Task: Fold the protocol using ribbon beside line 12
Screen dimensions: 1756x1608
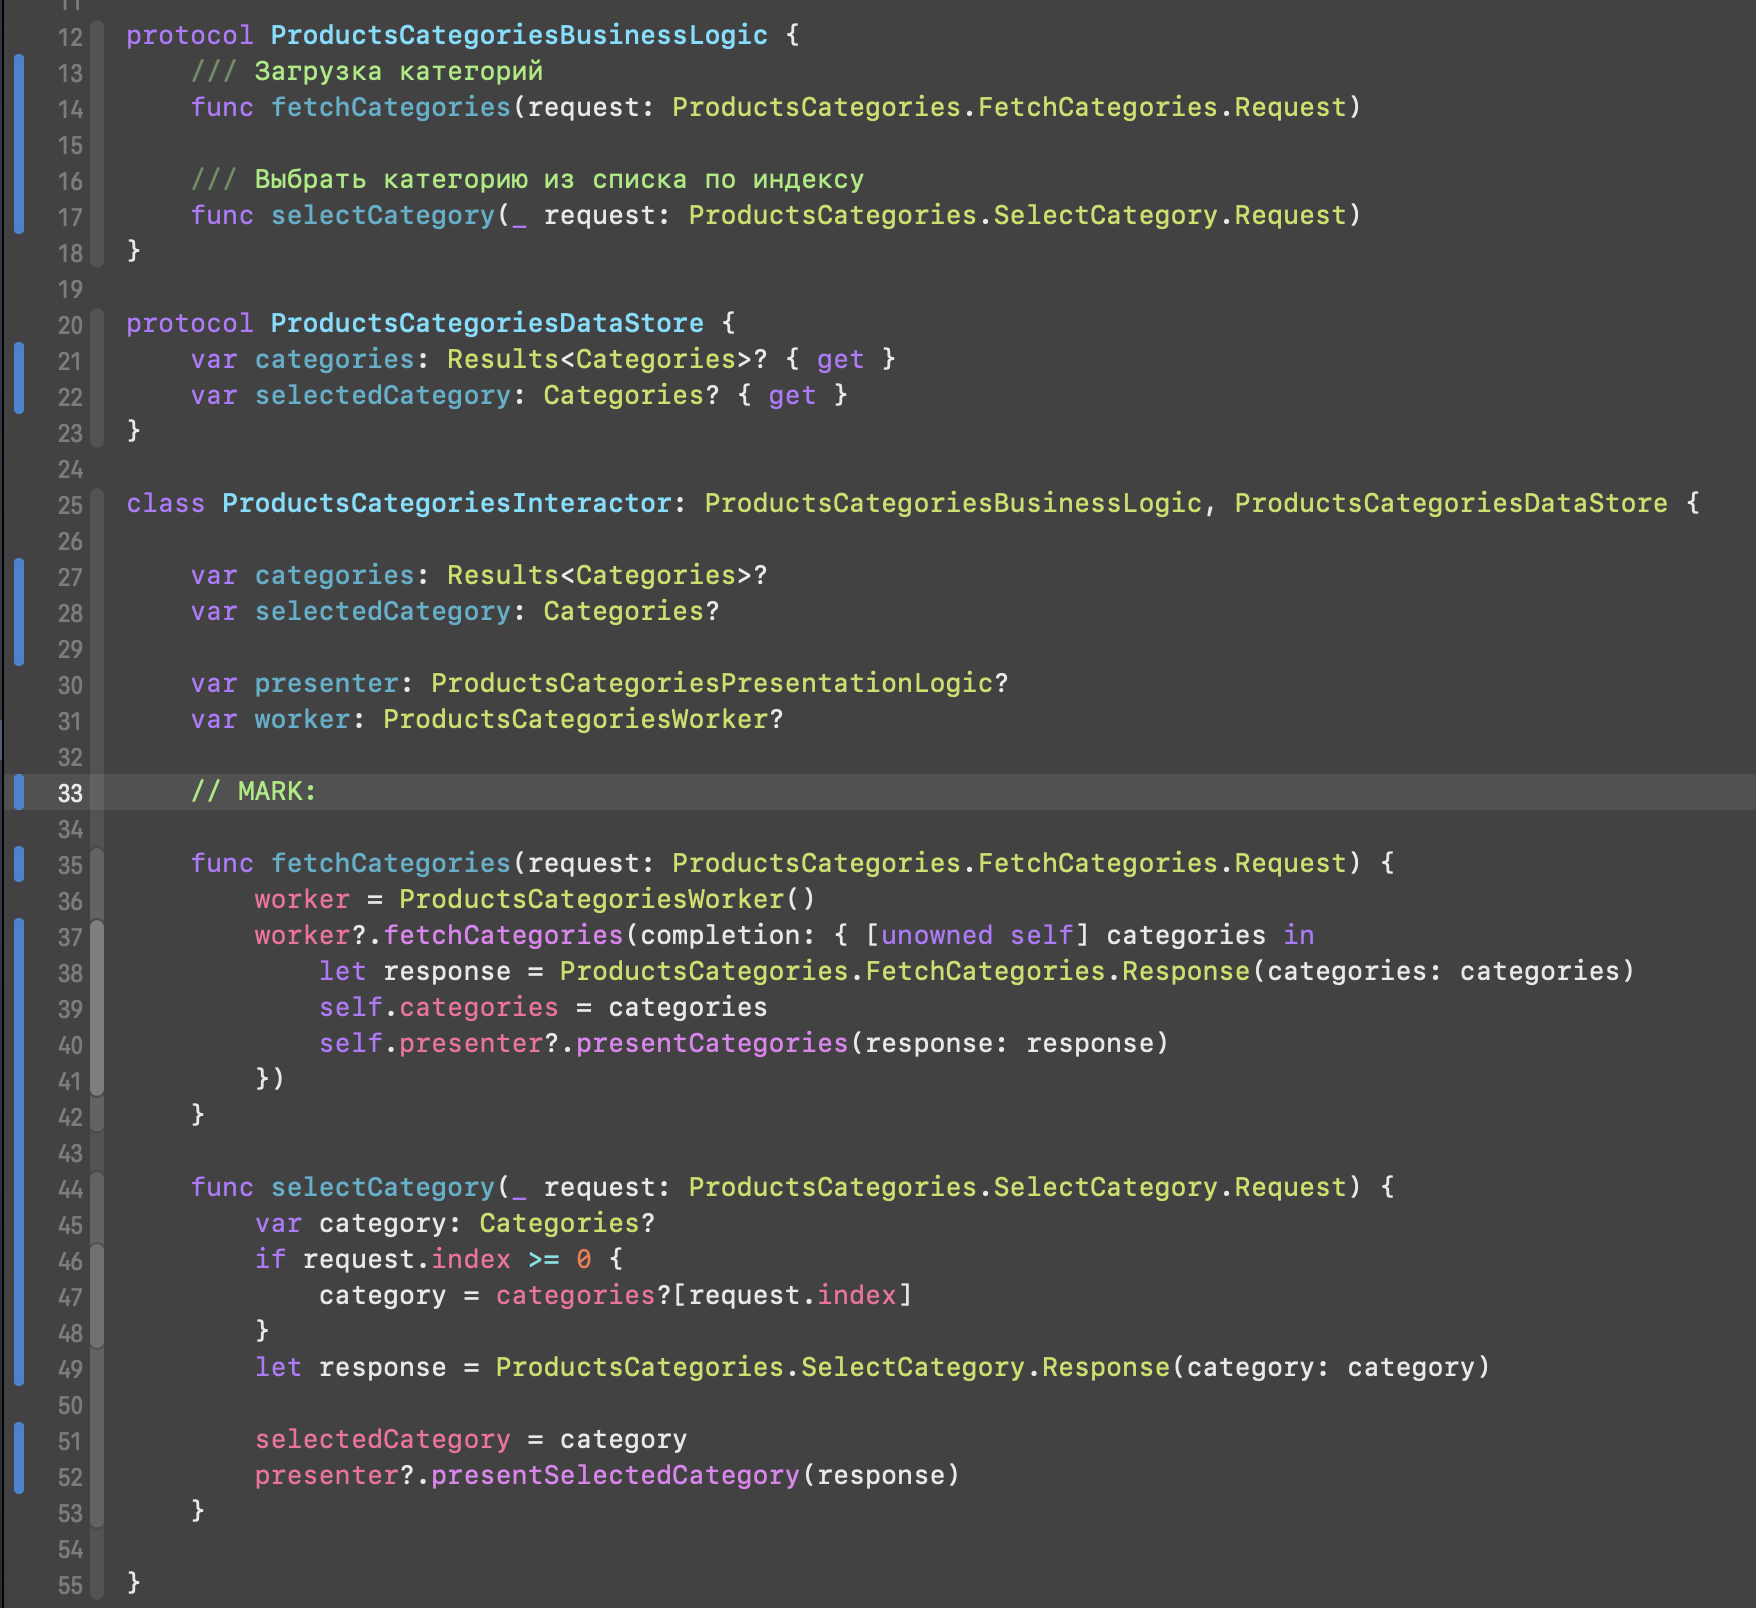Action: point(97,143)
